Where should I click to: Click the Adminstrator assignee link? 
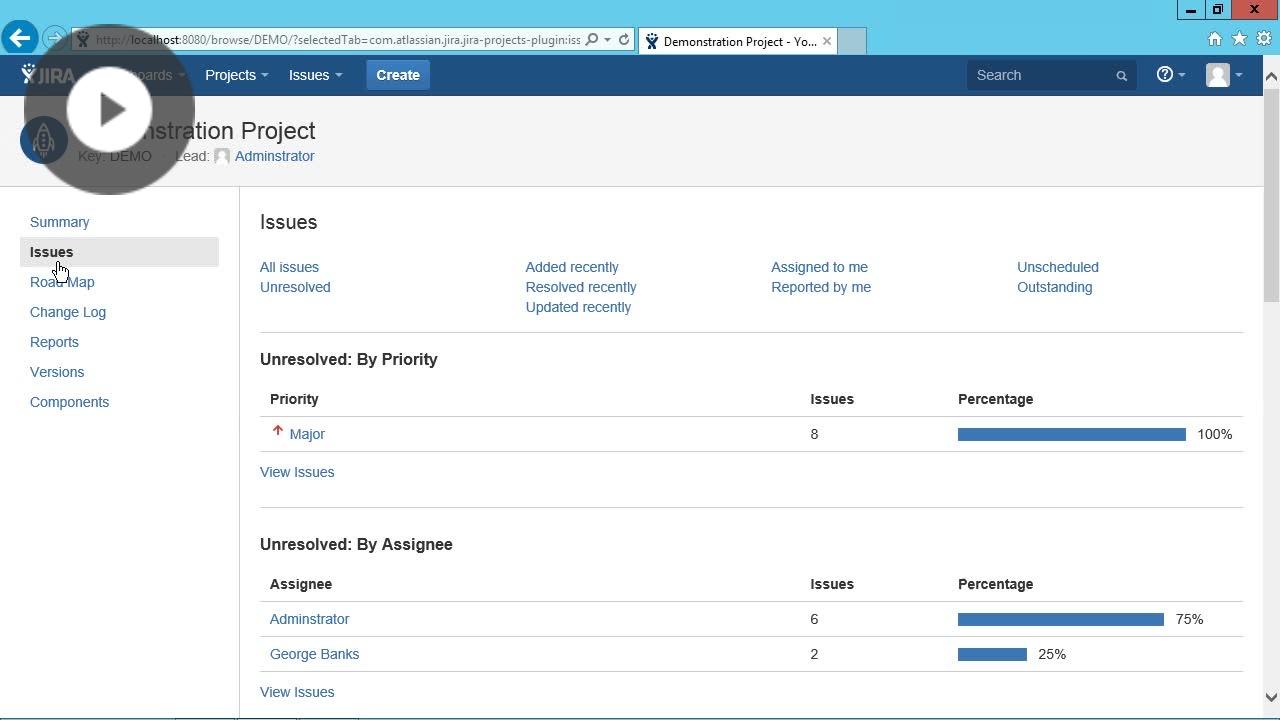point(309,619)
